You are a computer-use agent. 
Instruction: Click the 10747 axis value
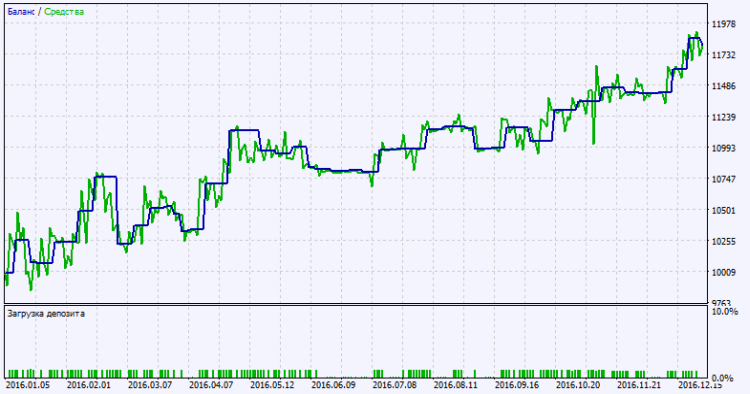[x=724, y=180]
